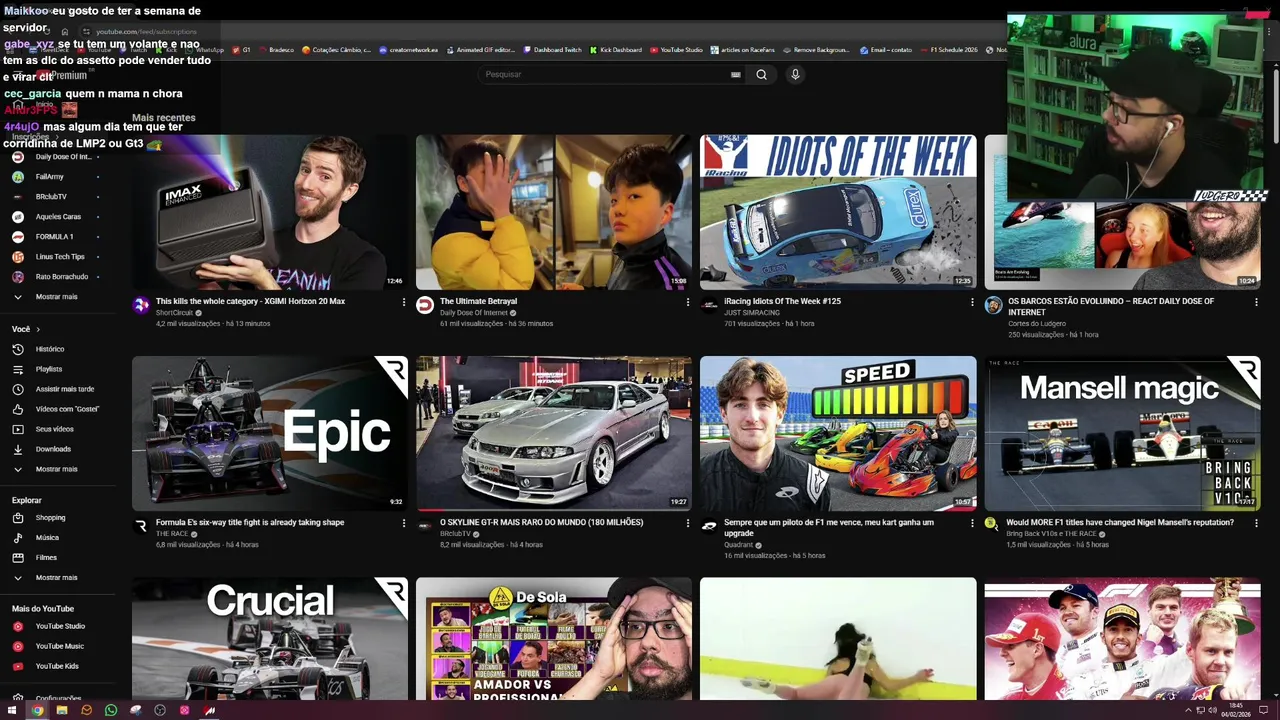Open the notification center in system tray
The height and width of the screenshot is (720, 1280).
(1264, 710)
